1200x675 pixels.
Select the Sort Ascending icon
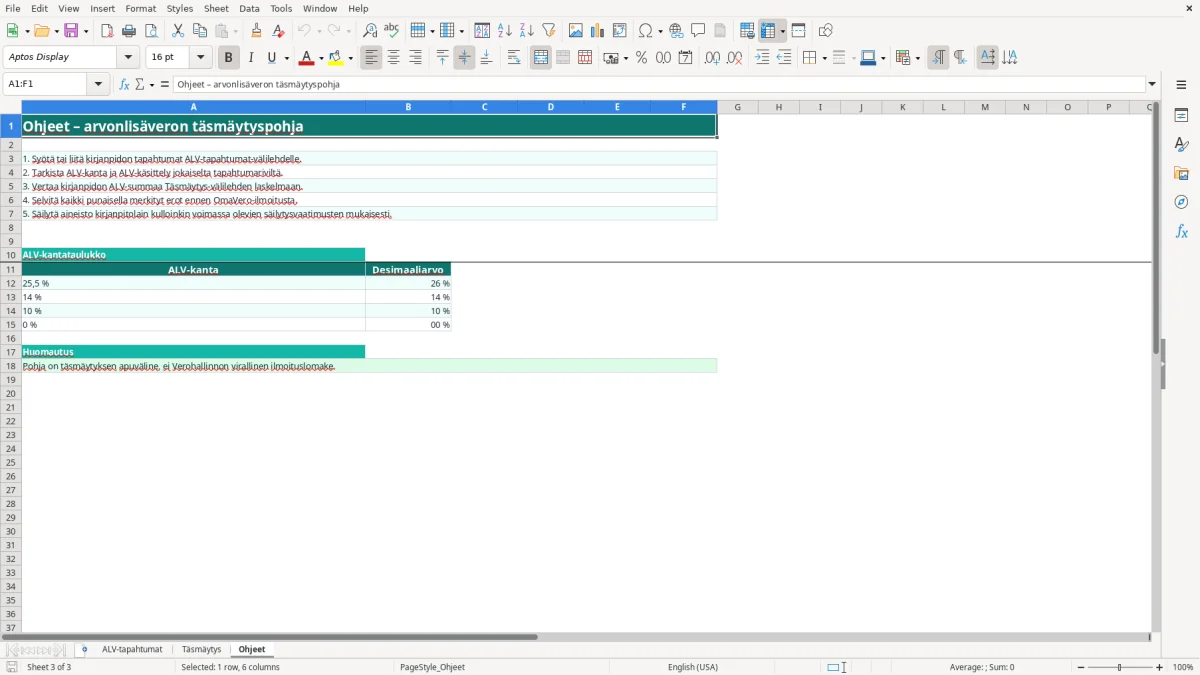point(505,31)
